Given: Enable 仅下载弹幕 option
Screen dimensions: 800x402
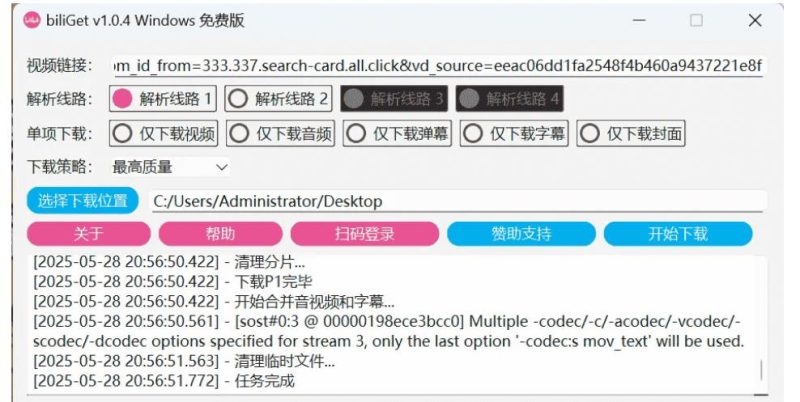Looking at the screenshot, I should (397, 134).
